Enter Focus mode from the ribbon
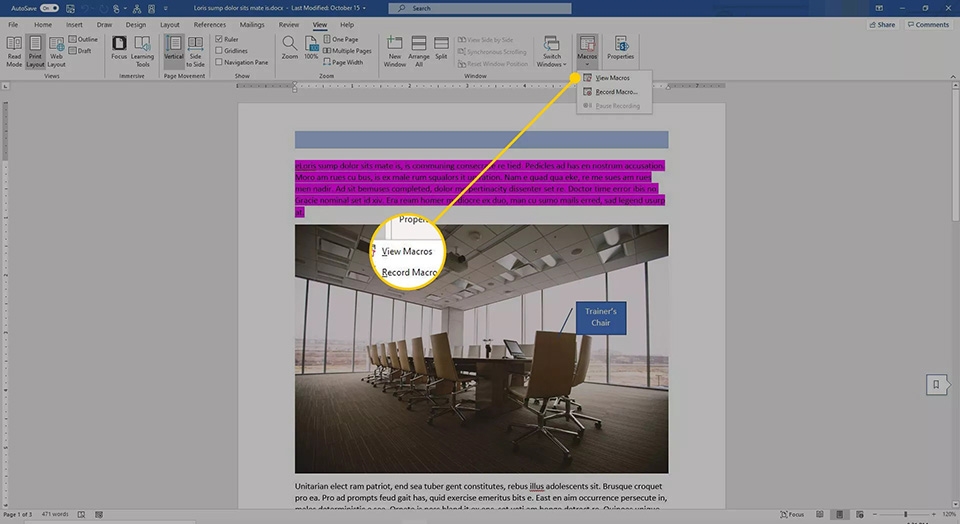 pyautogui.click(x=119, y=48)
